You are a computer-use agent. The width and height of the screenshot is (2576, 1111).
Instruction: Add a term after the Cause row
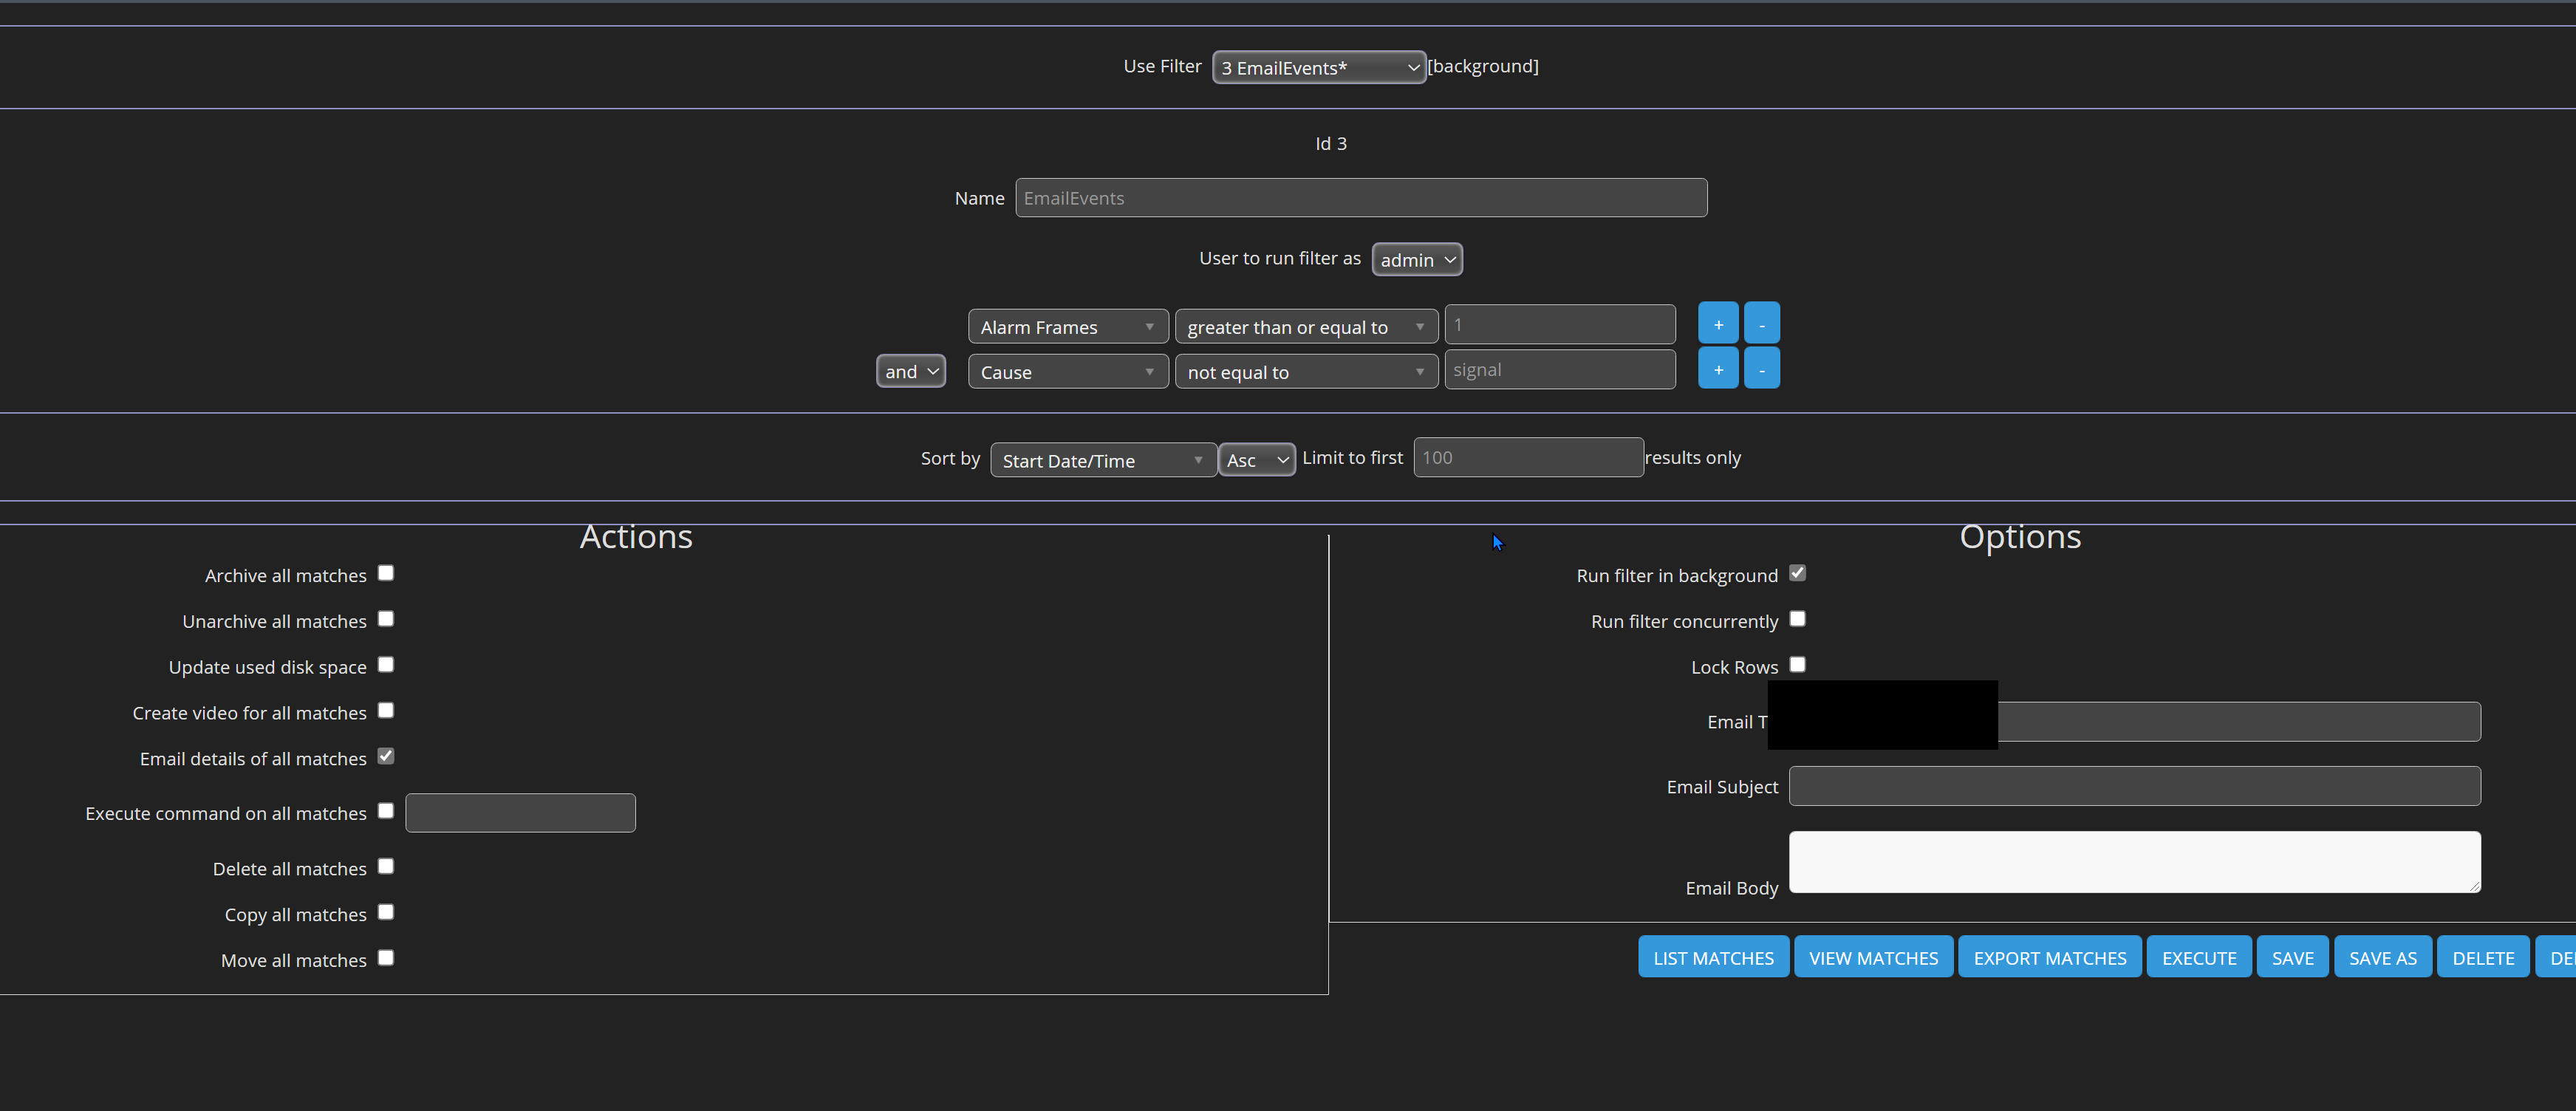(x=1718, y=369)
